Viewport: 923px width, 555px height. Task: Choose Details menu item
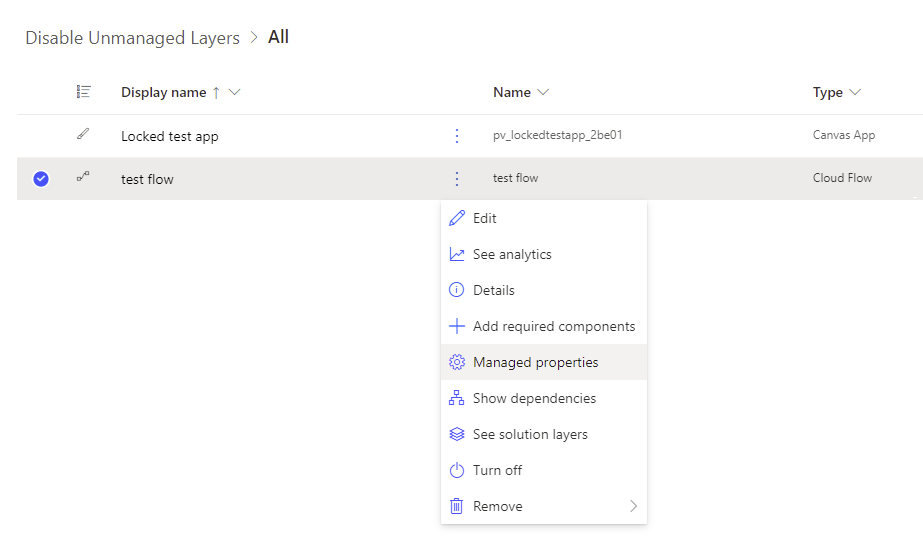click(544, 290)
